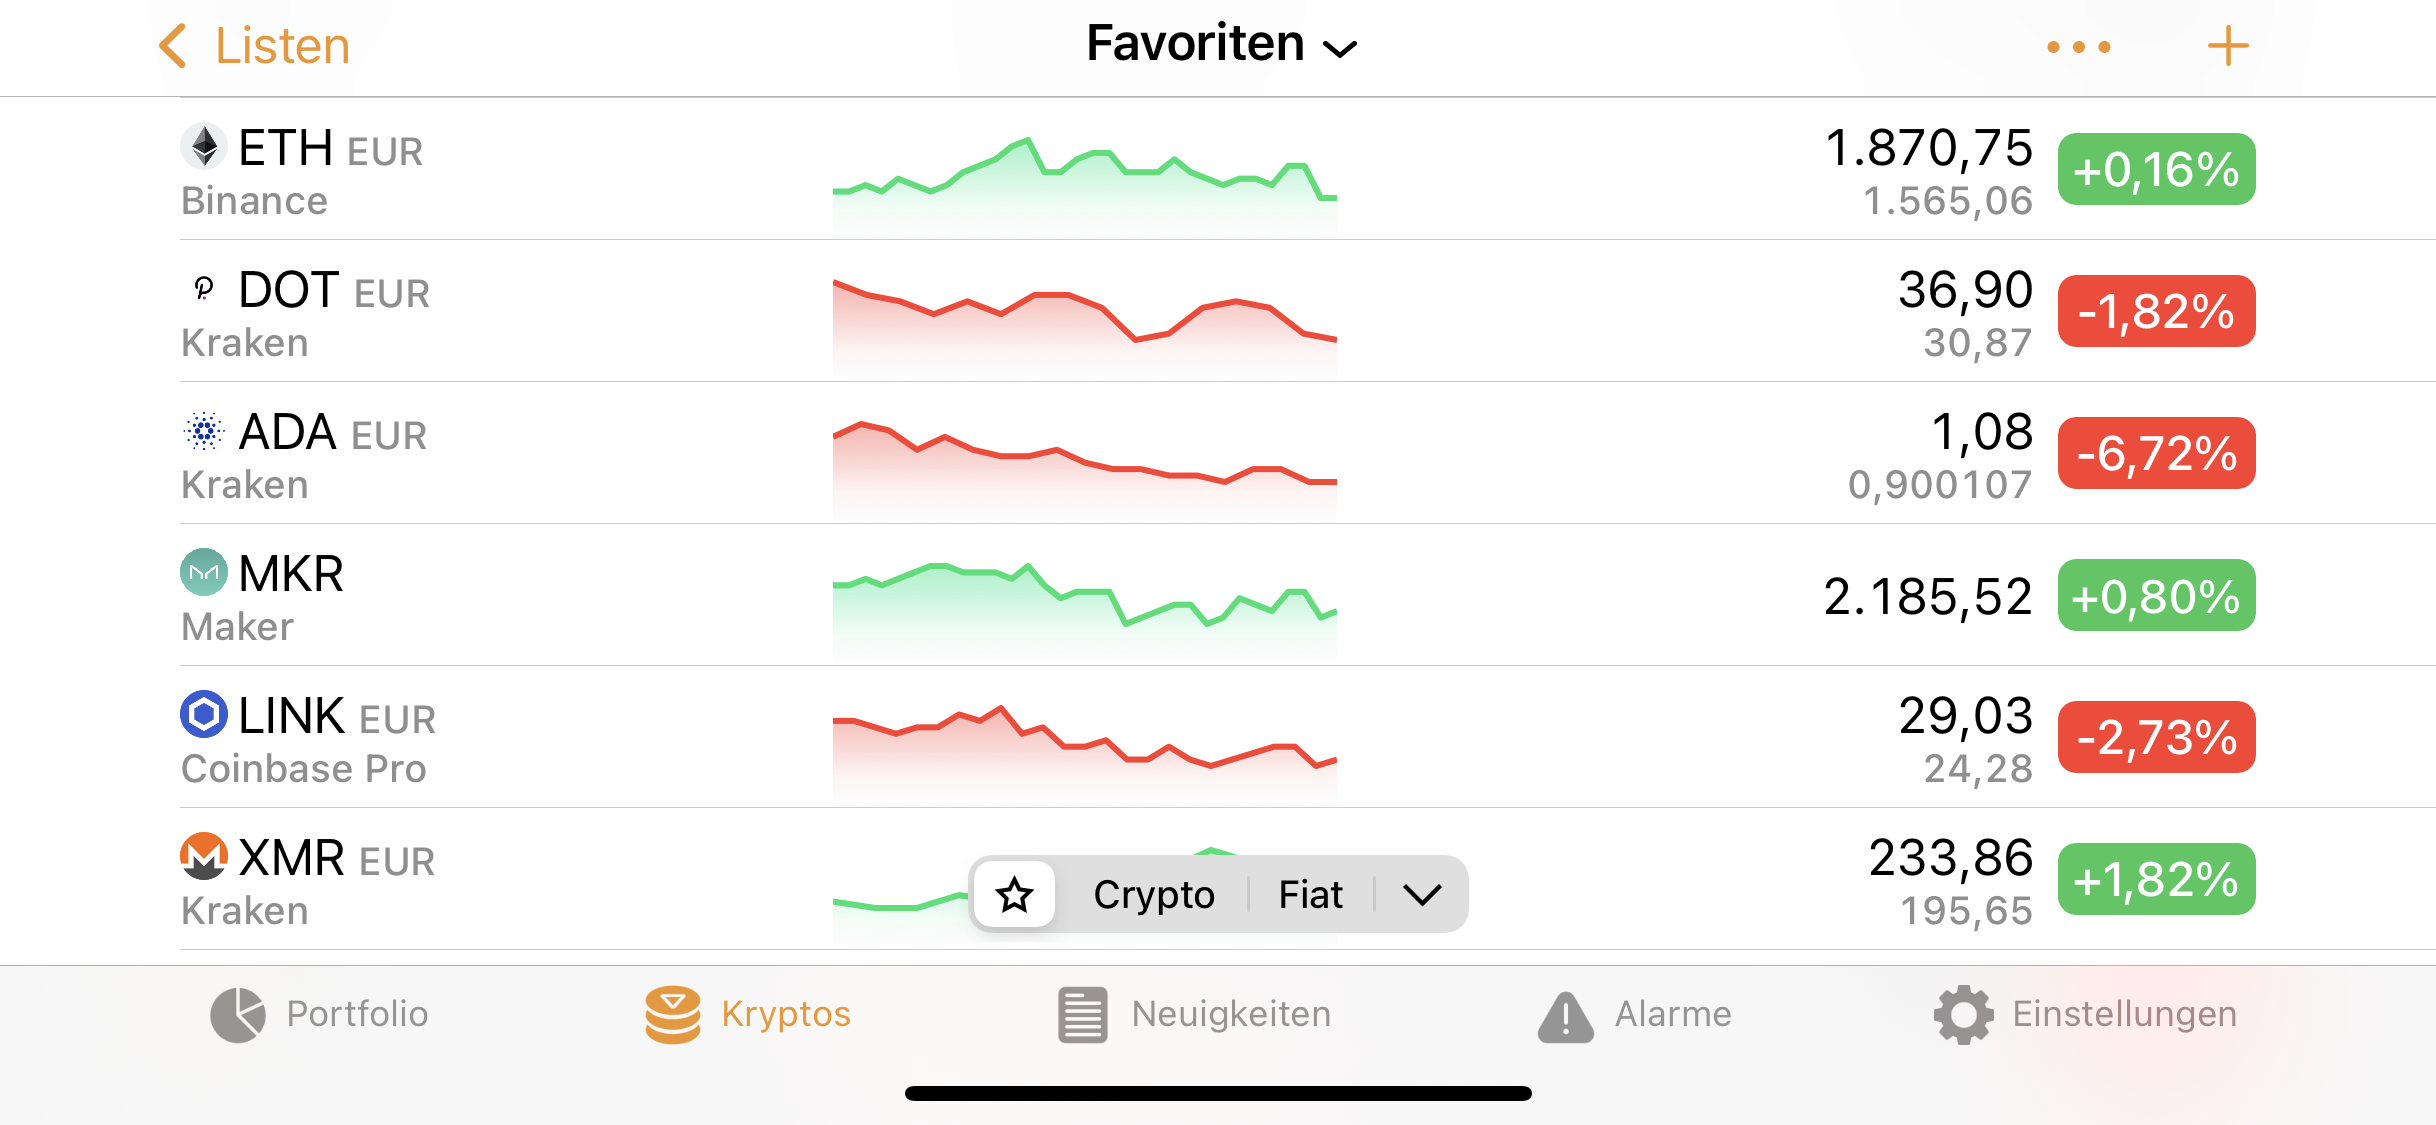This screenshot has width=2436, height=1125.
Task: Click the Polkadot DOT coin icon
Action: point(204,289)
